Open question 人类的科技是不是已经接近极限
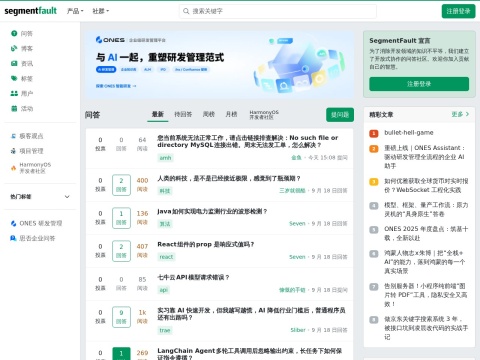This screenshot has height=360, width=480. coord(229,179)
